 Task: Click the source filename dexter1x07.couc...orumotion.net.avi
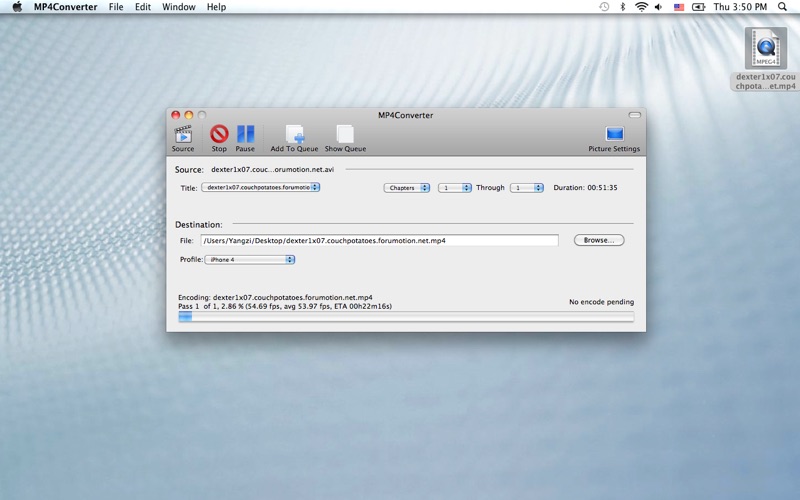point(272,169)
